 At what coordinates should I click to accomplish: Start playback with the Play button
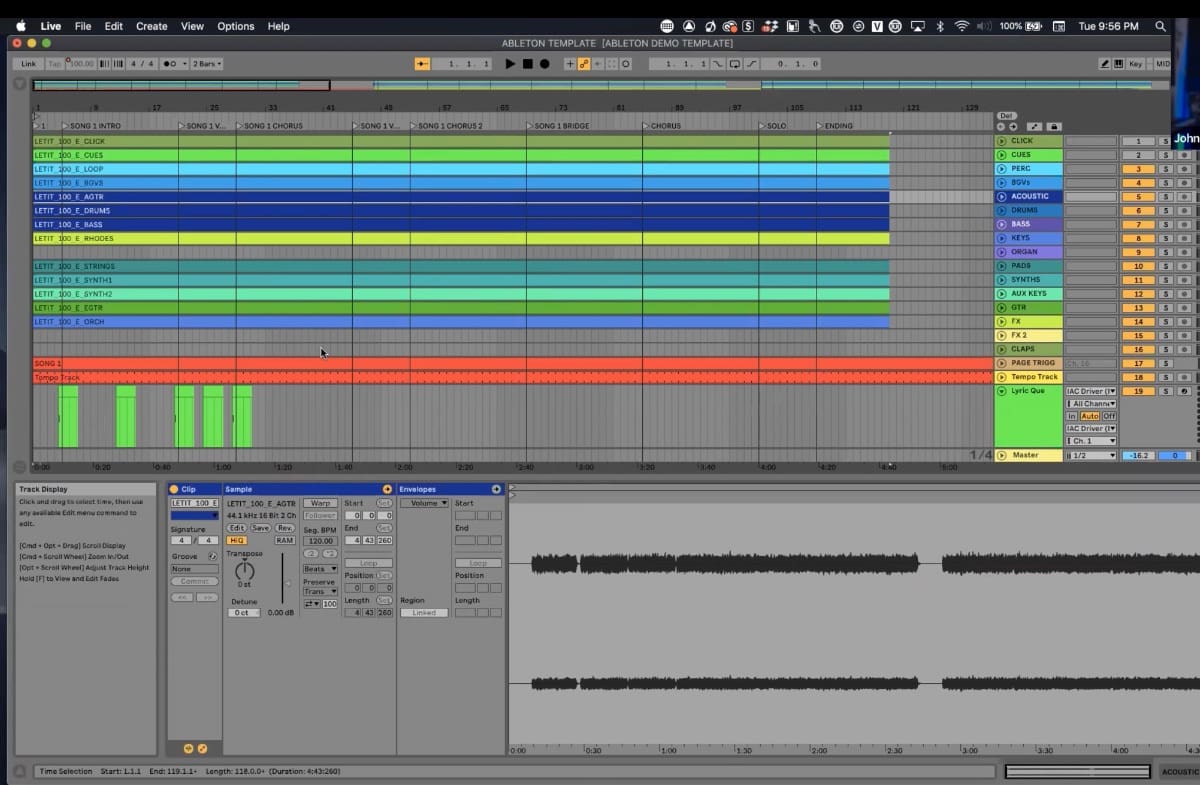(510, 63)
